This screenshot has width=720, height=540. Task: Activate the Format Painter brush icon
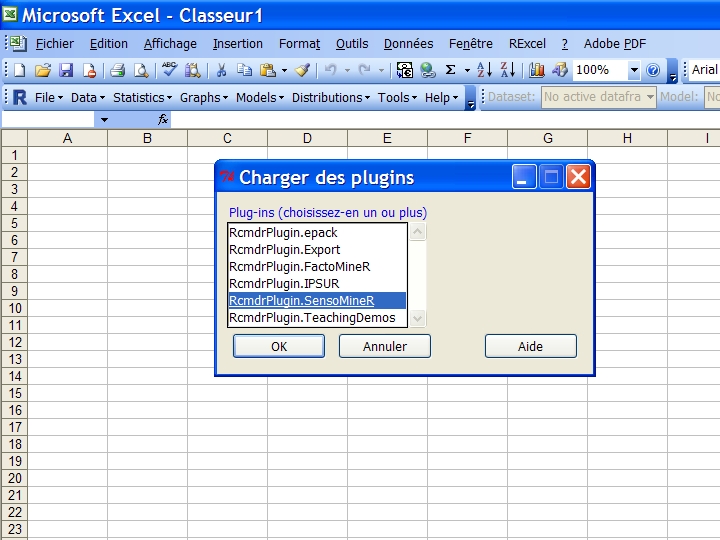click(302, 70)
